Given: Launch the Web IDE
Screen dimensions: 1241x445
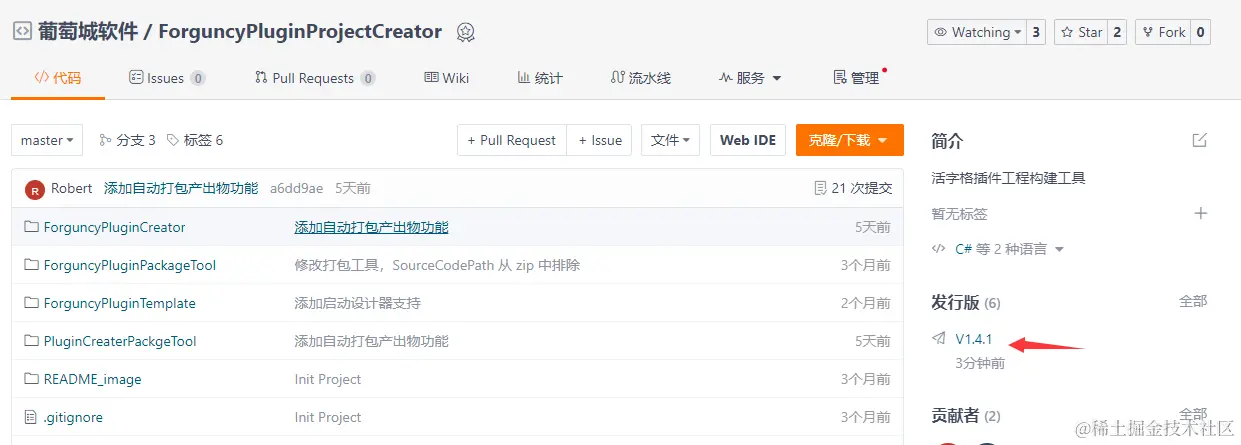Looking at the screenshot, I should click(x=748, y=140).
